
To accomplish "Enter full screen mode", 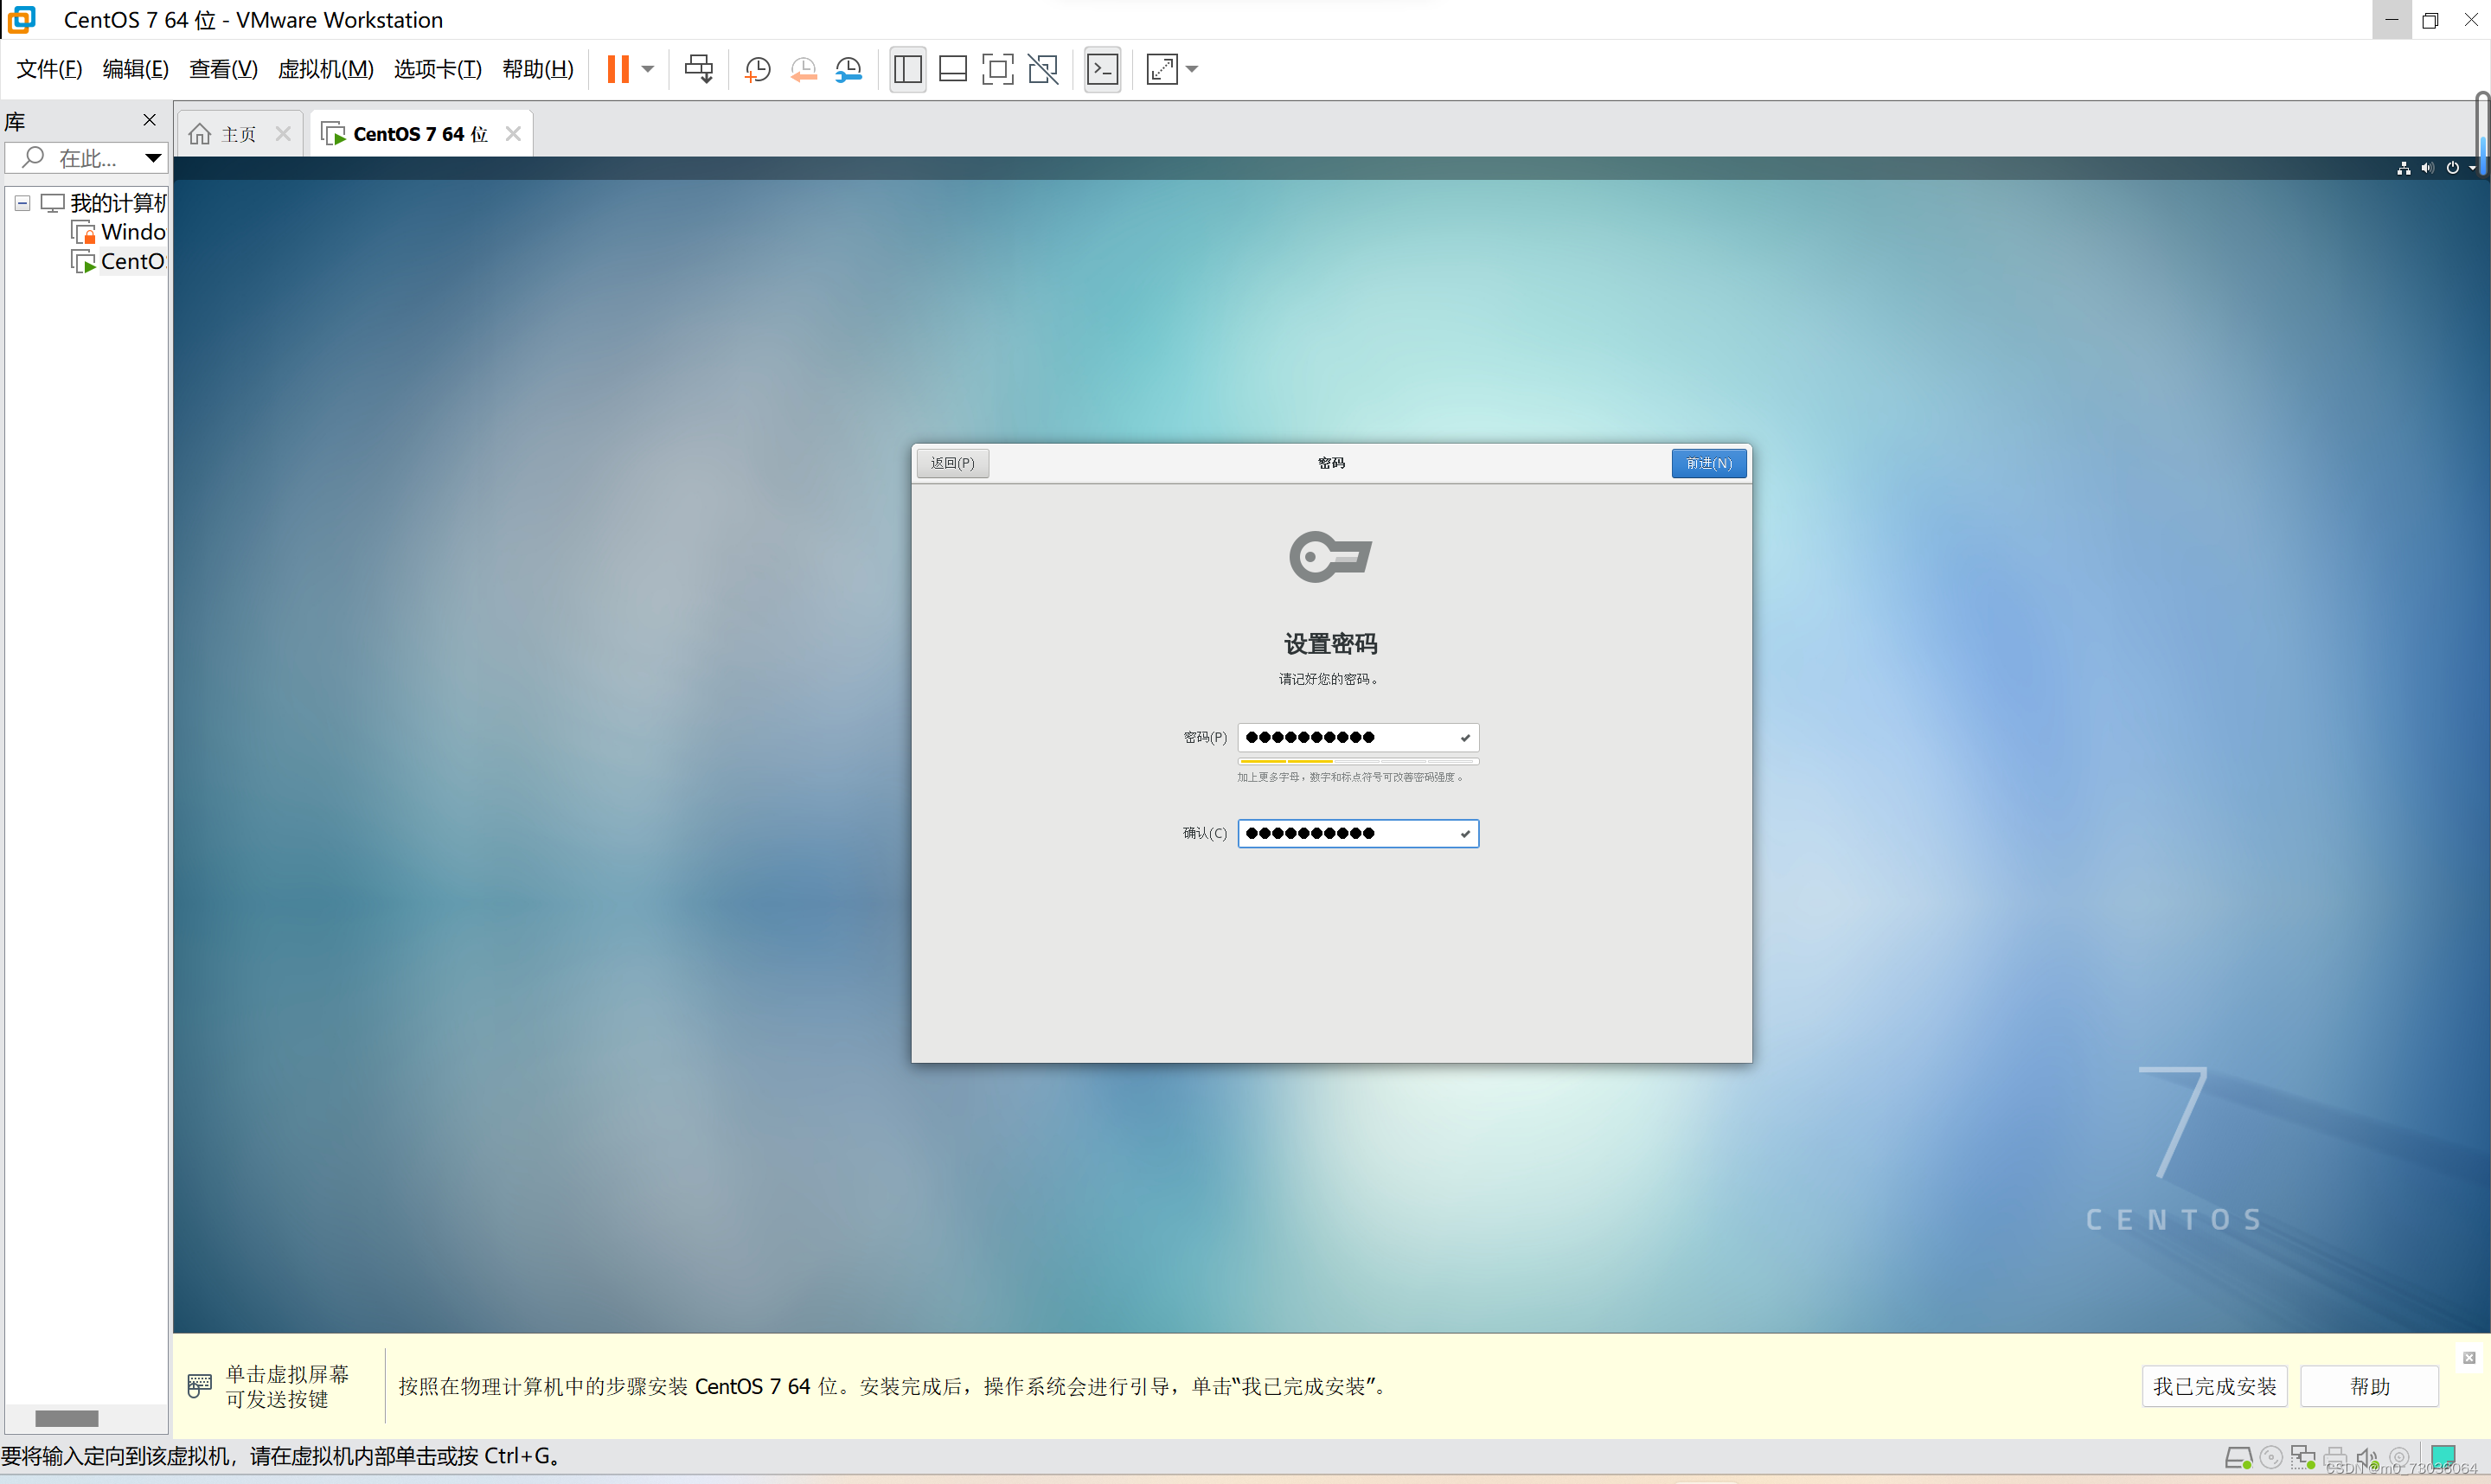I will coord(998,69).
